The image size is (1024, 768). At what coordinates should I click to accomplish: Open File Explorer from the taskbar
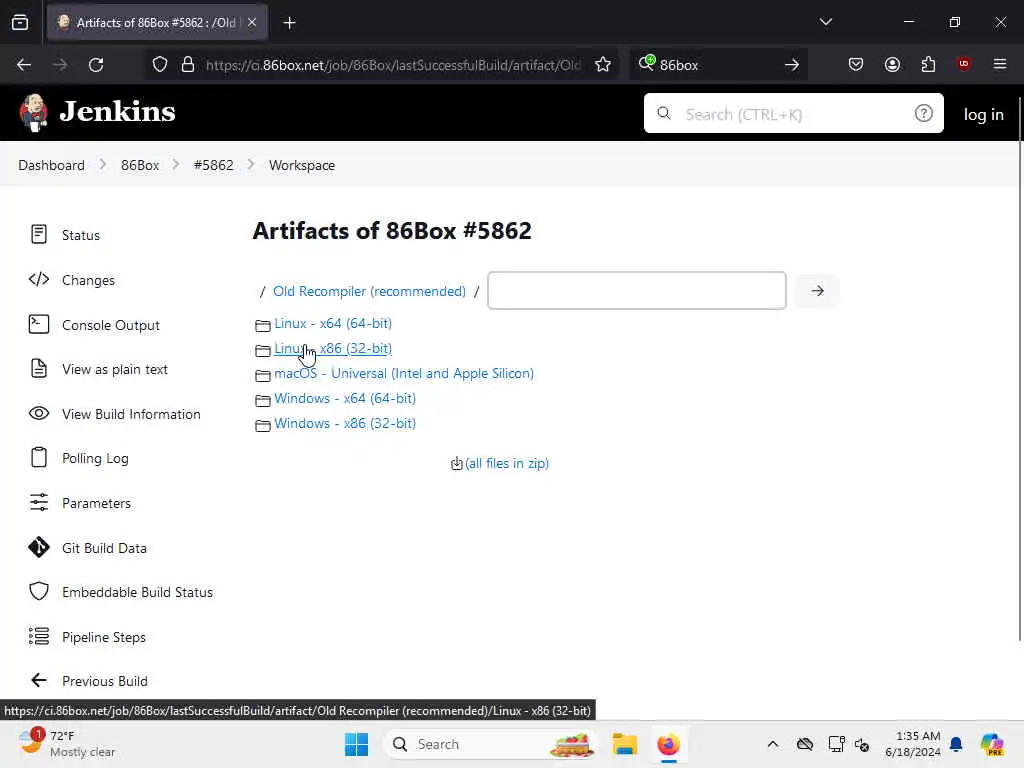click(x=624, y=744)
